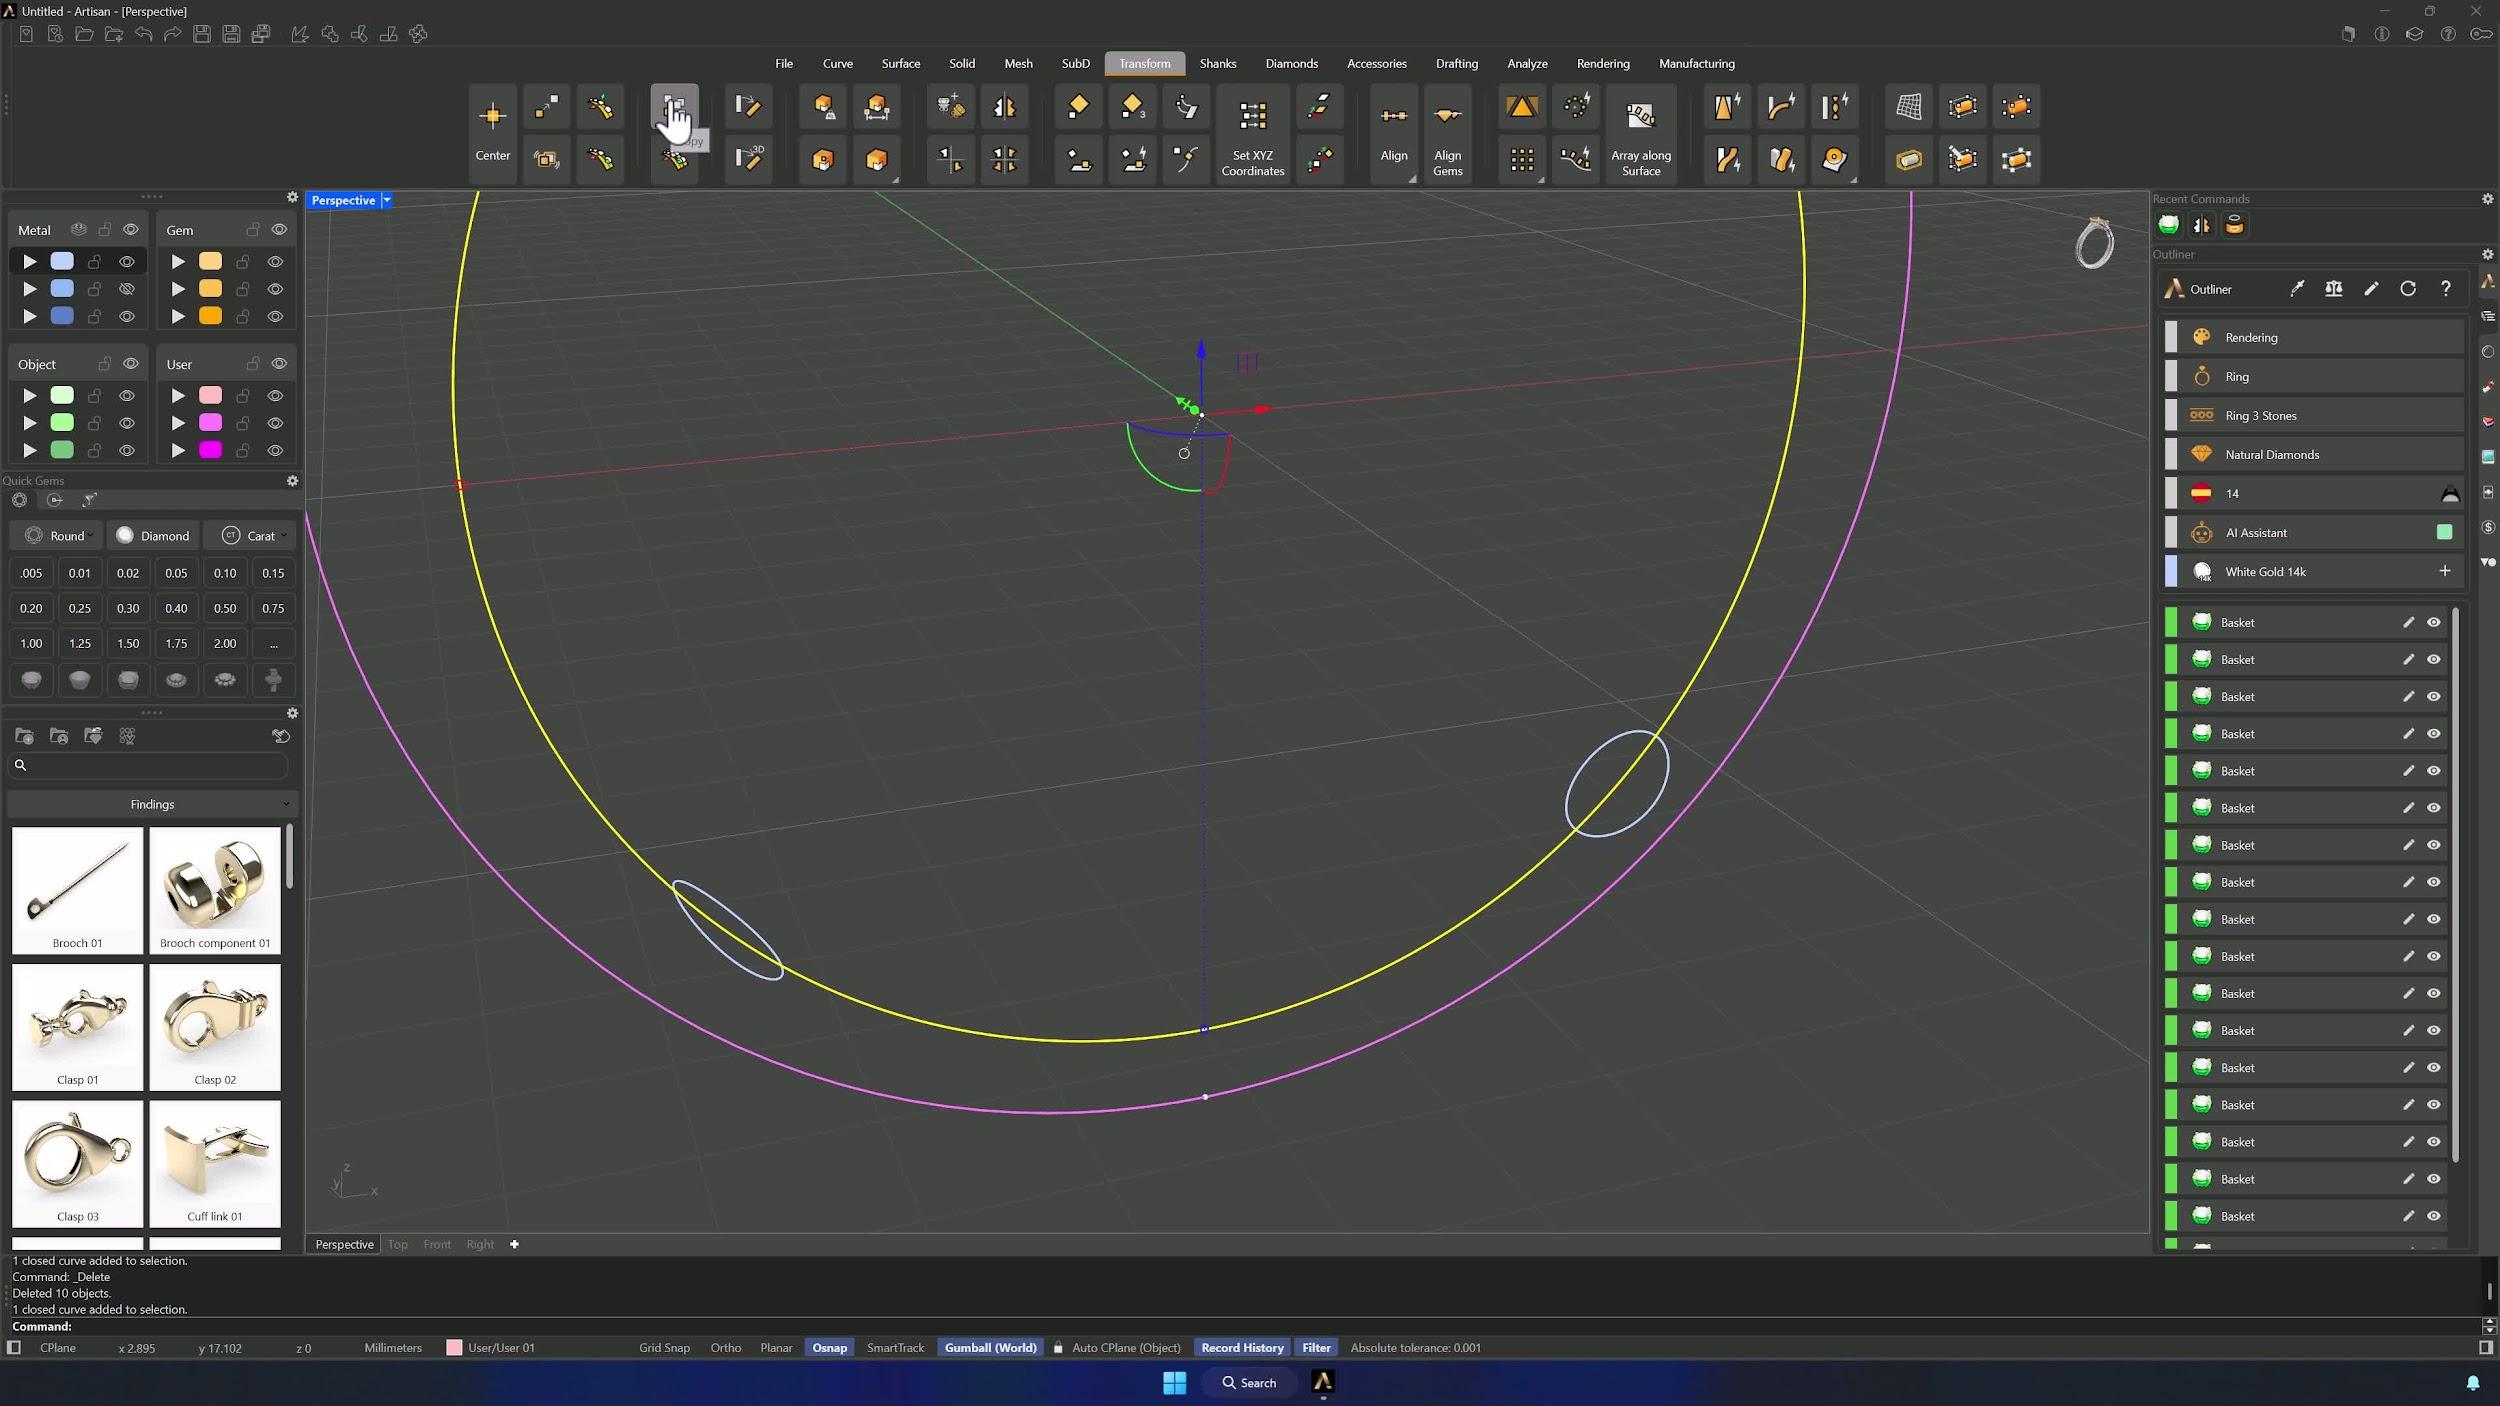Toggle visibility of the Gem layer group
The width and height of the screenshot is (2500, 1406).
pyautogui.click(x=279, y=229)
